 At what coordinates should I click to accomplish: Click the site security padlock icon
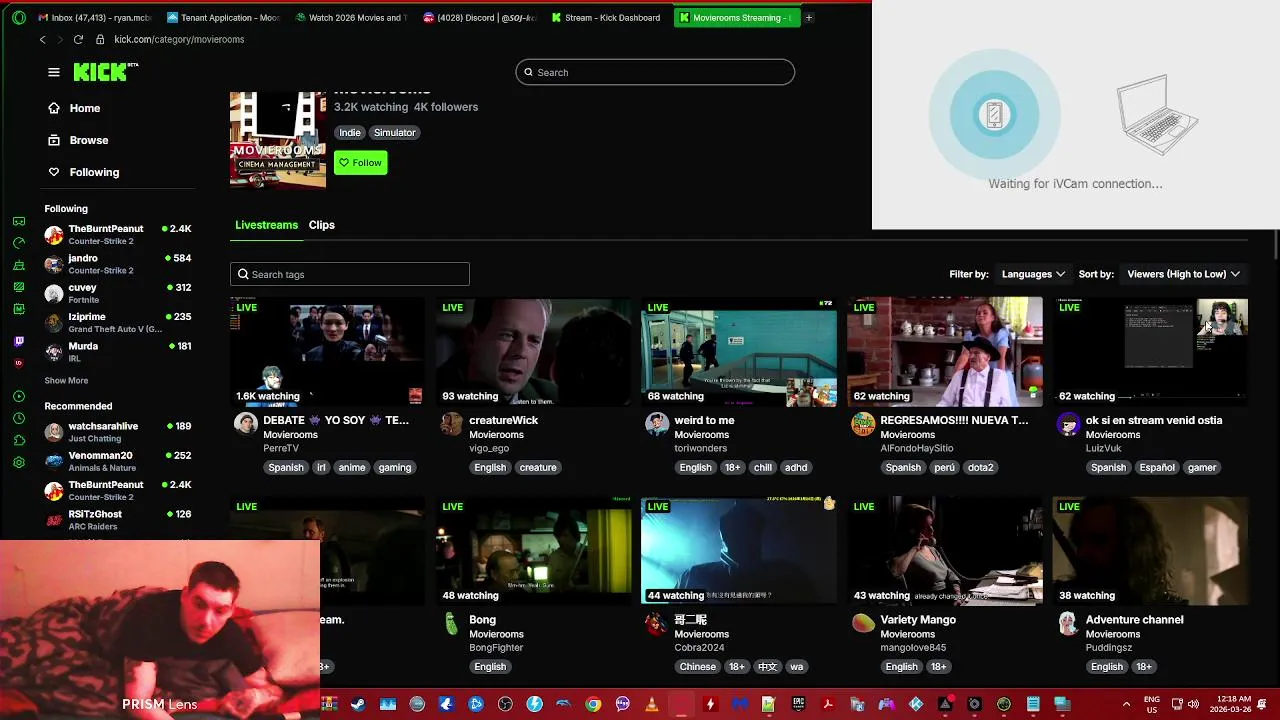100,39
